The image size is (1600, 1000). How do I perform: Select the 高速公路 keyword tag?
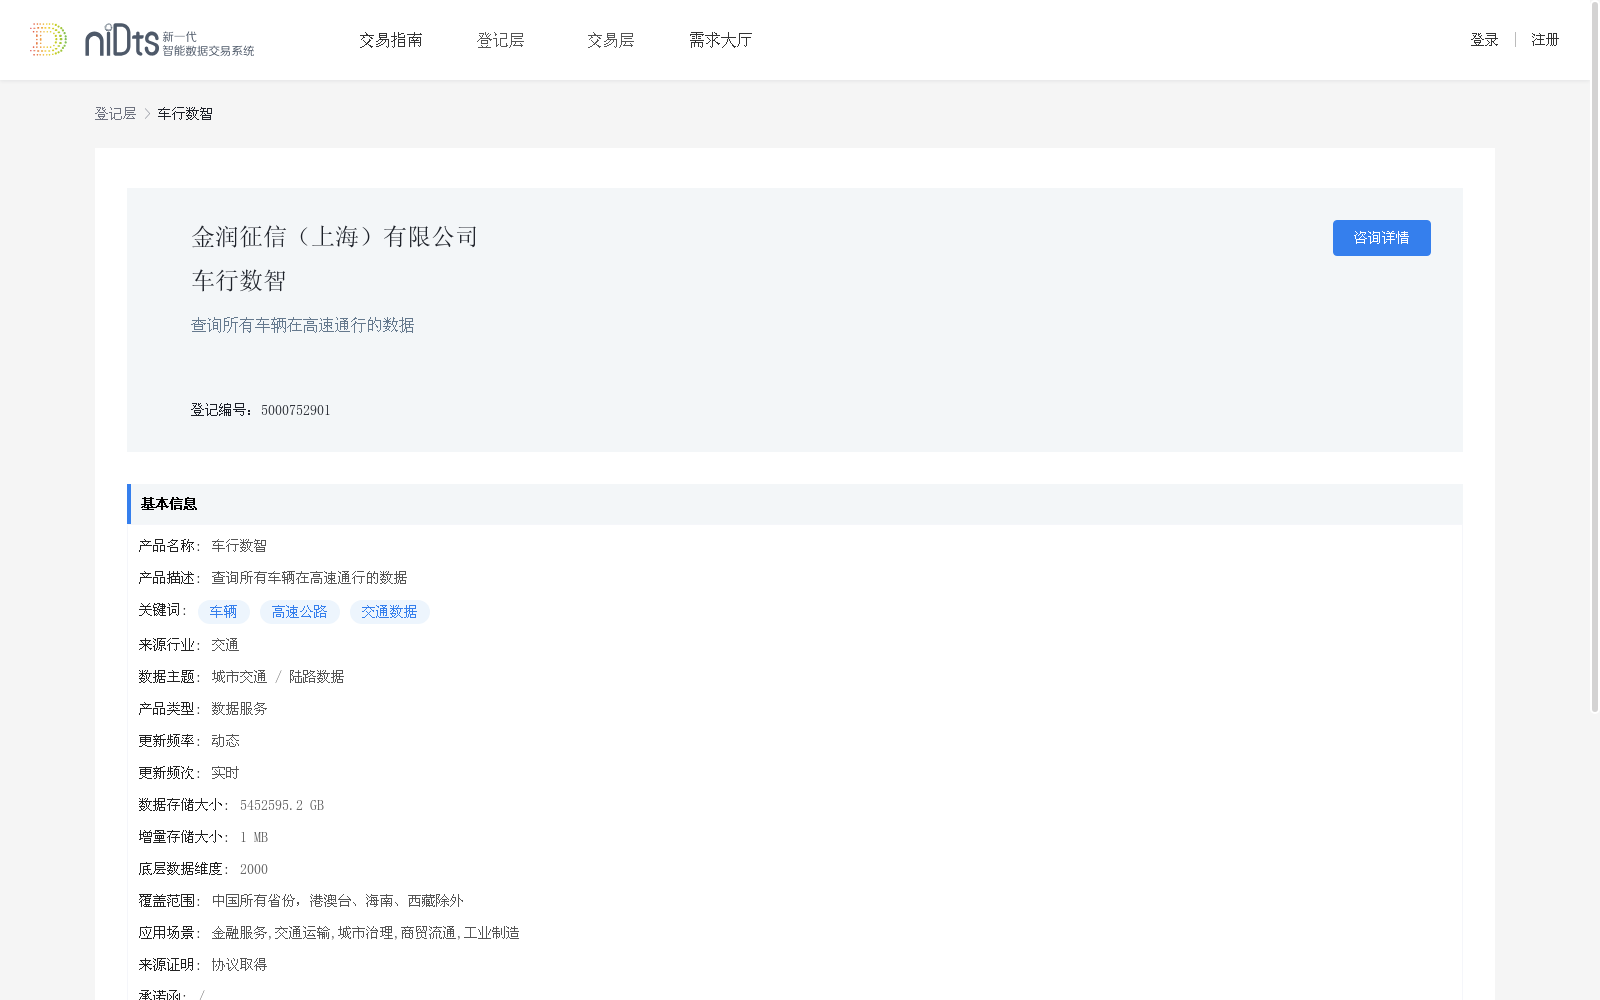point(300,612)
